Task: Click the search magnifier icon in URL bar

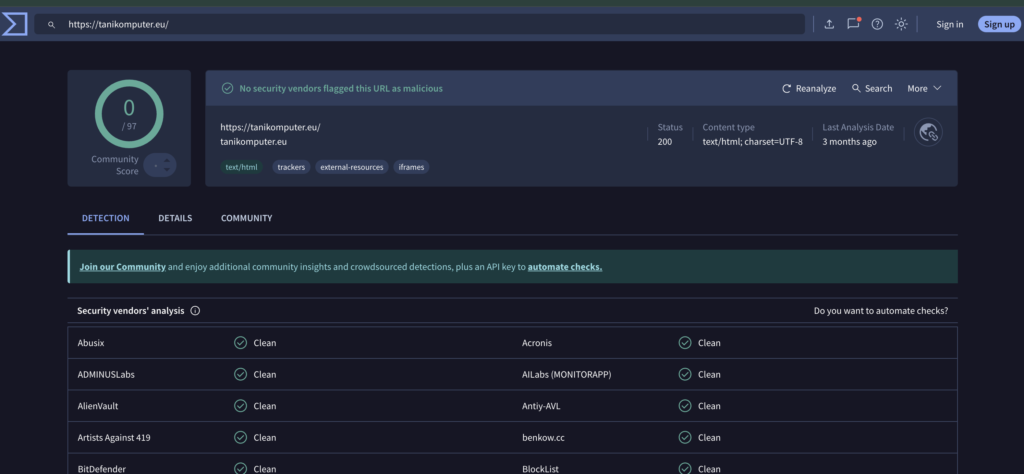Action: click(52, 25)
